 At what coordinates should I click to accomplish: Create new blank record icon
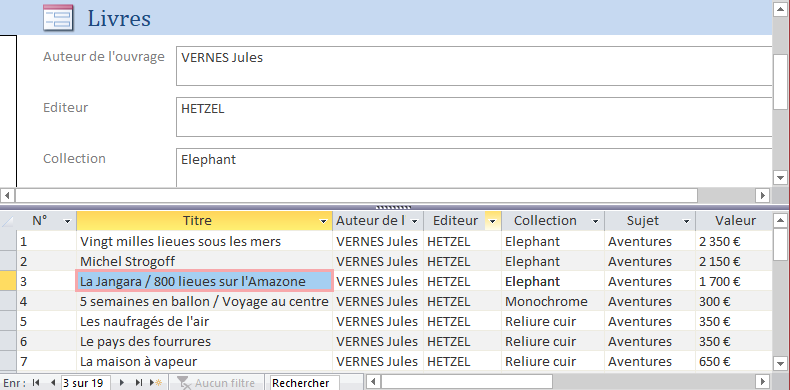[156, 383]
